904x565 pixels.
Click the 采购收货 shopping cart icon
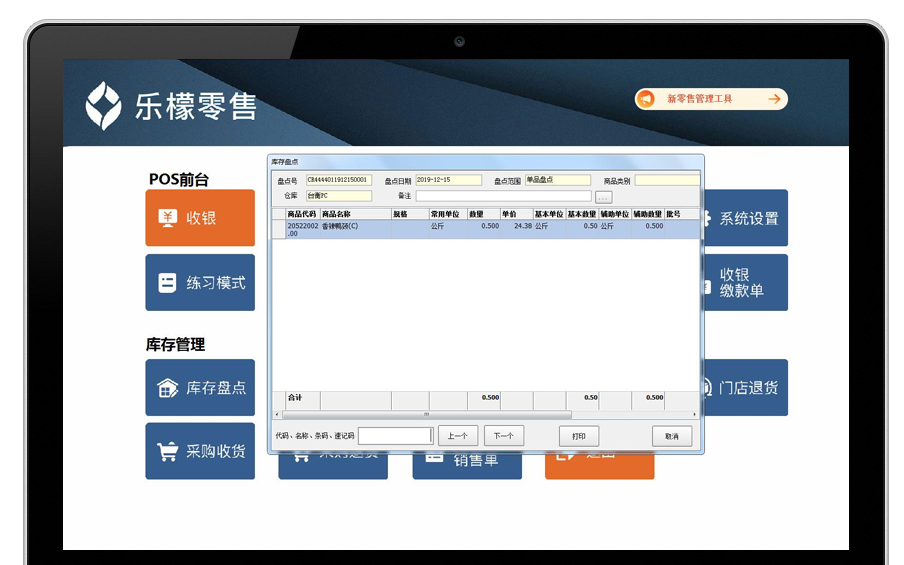[x=167, y=452]
